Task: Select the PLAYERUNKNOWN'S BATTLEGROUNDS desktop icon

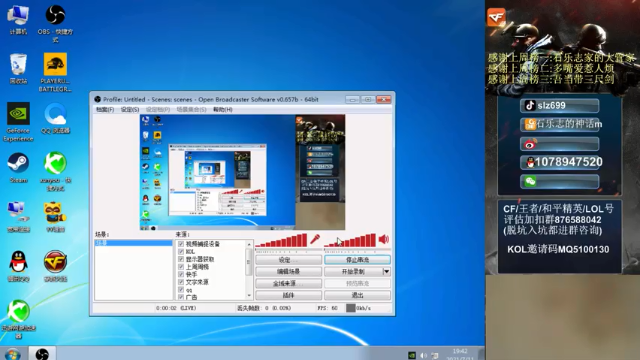Action: click(x=55, y=72)
